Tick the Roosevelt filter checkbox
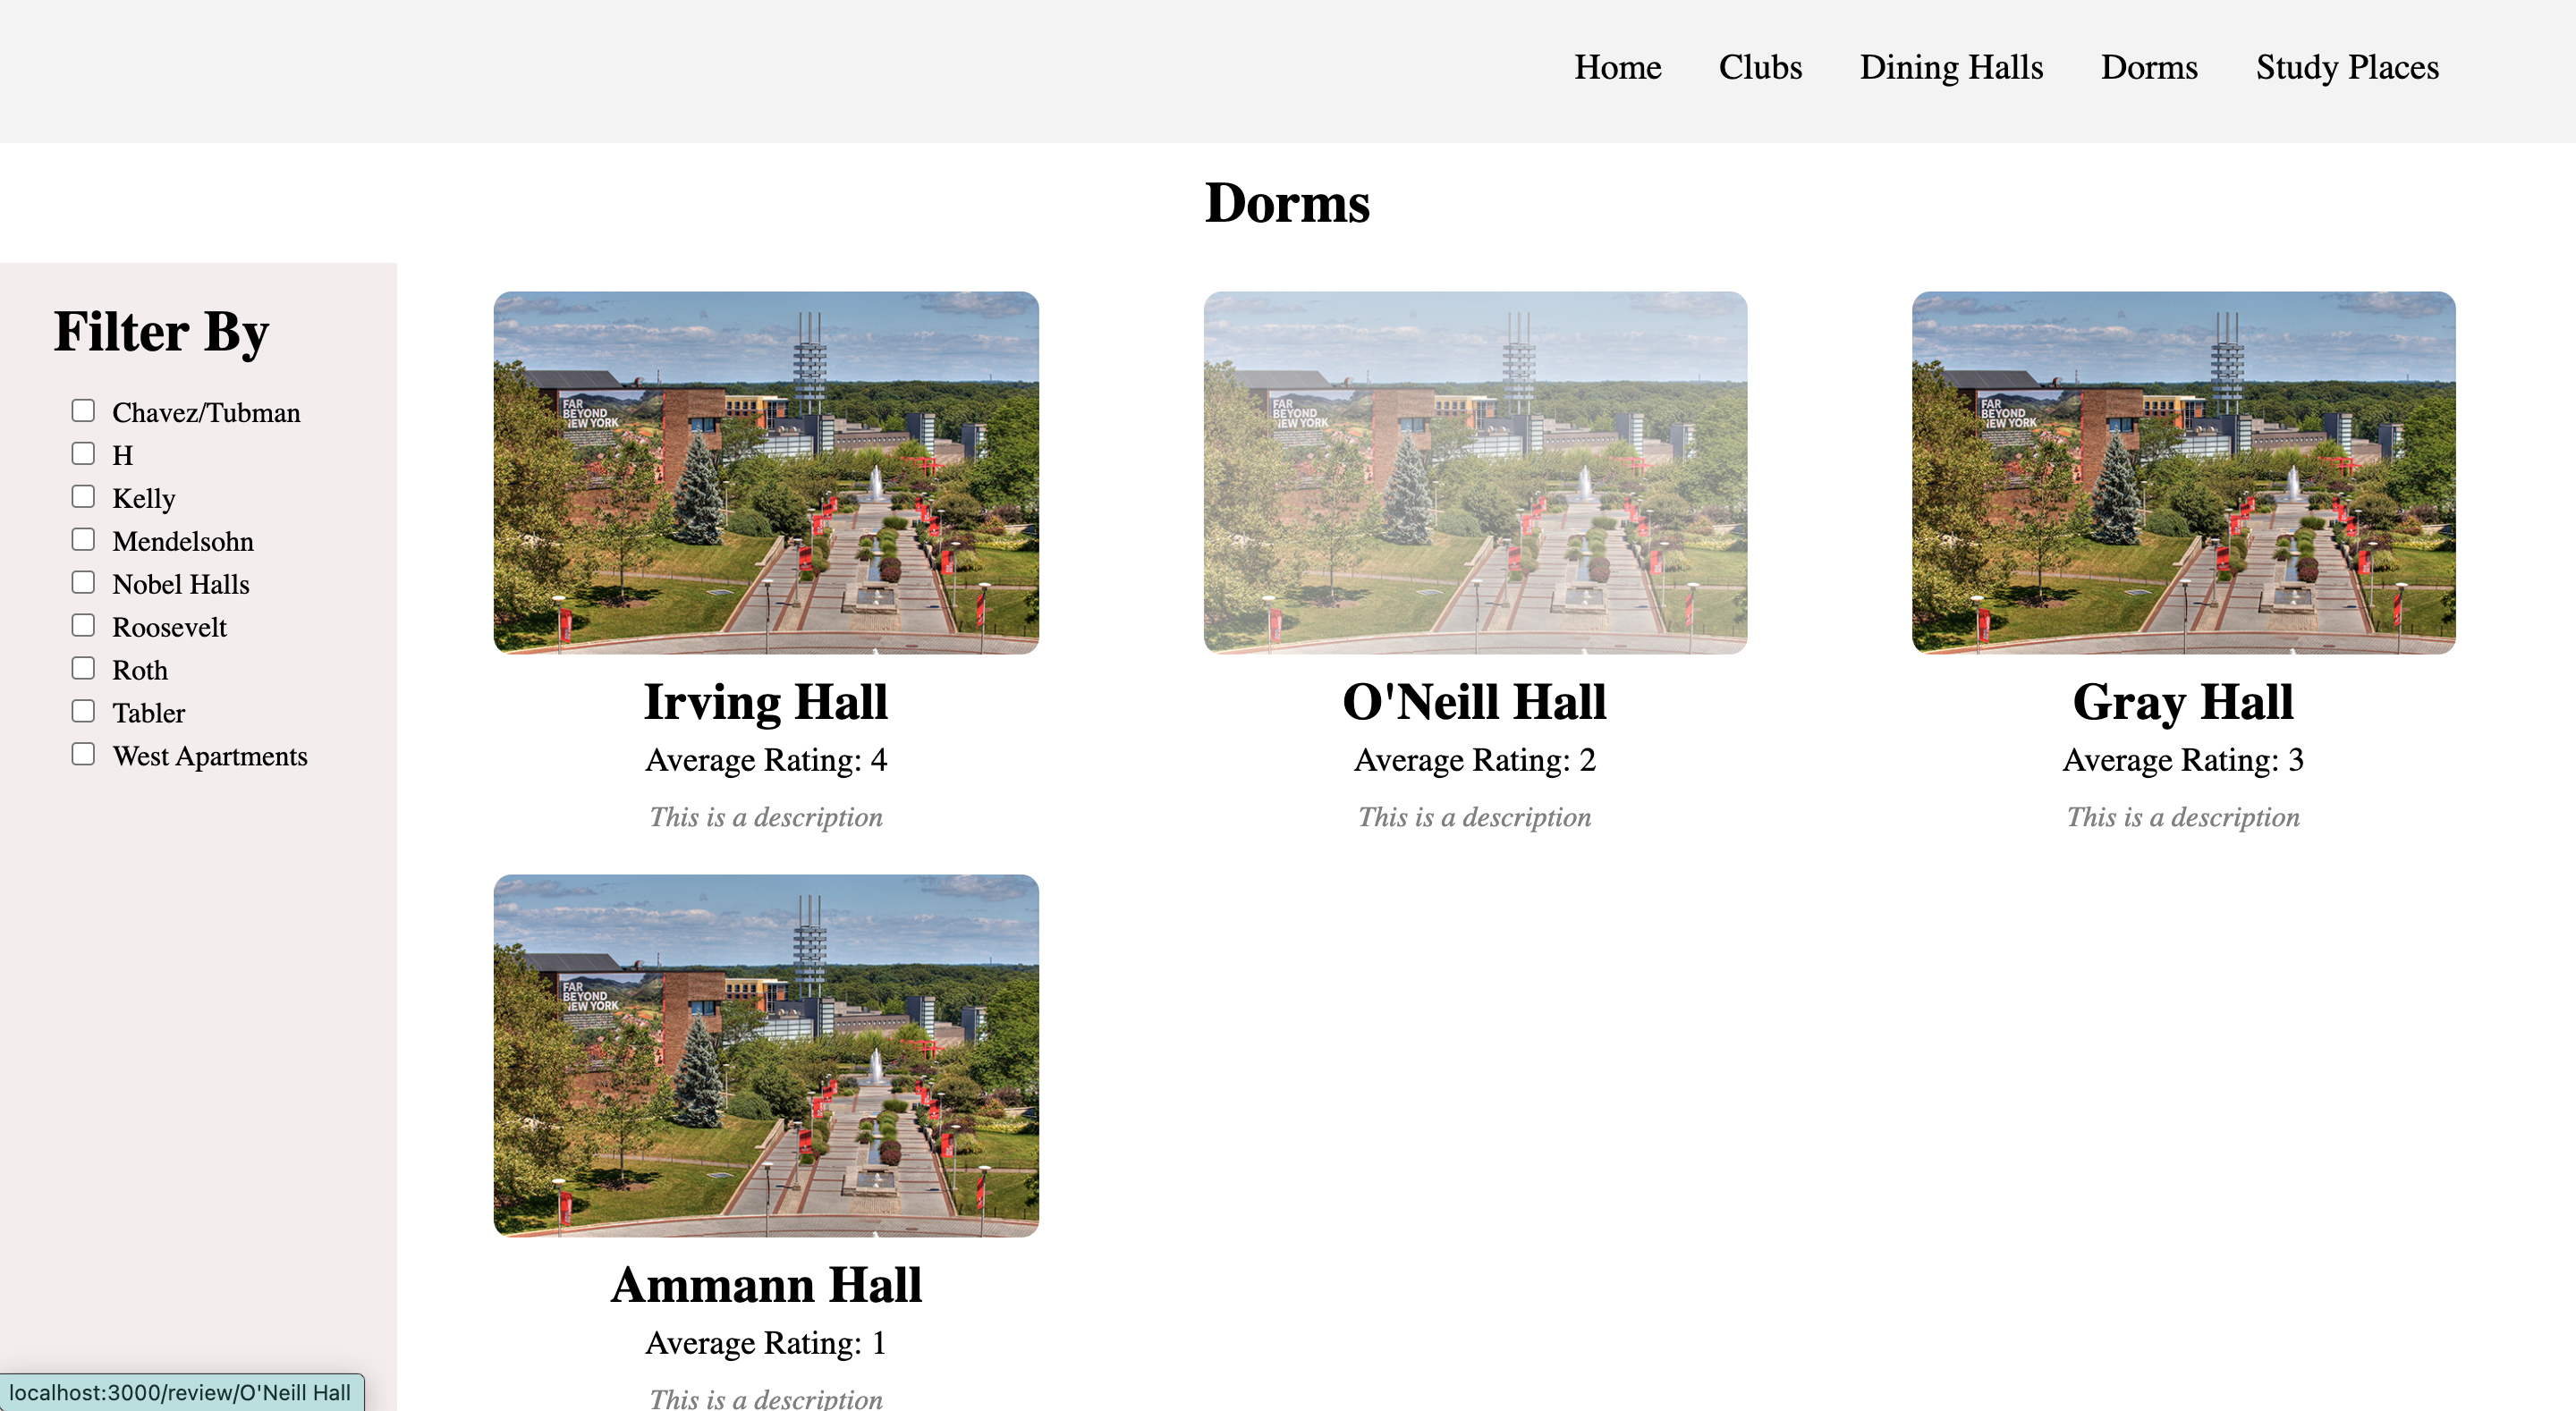 (83, 626)
